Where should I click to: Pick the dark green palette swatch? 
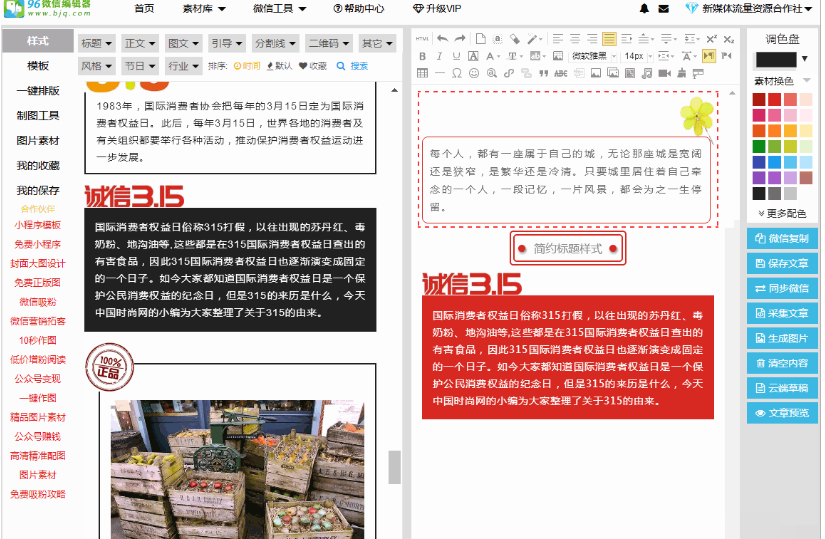point(759,146)
